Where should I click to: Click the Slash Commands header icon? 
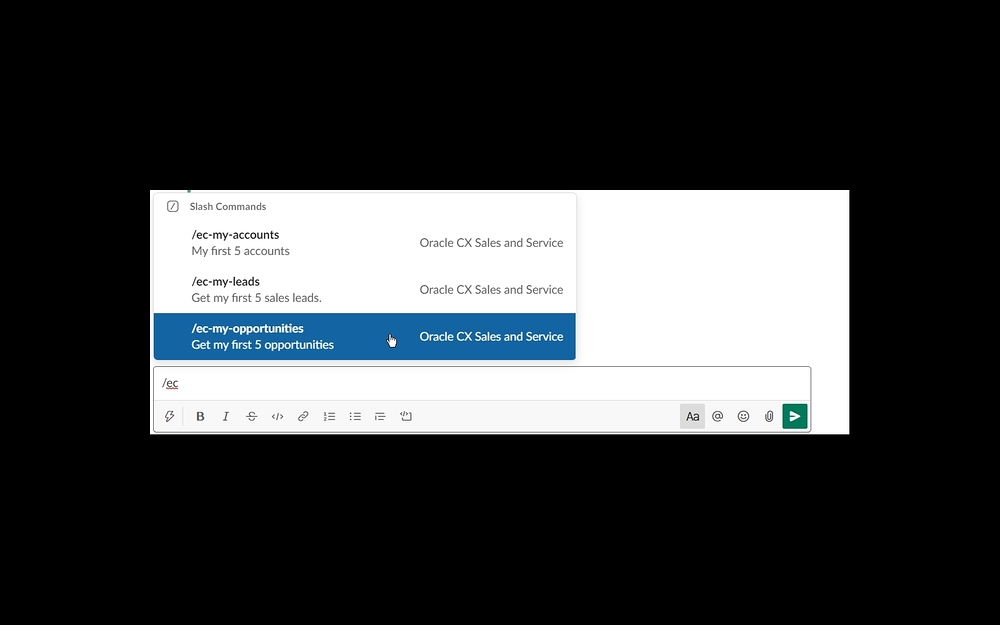pos(173,207)
